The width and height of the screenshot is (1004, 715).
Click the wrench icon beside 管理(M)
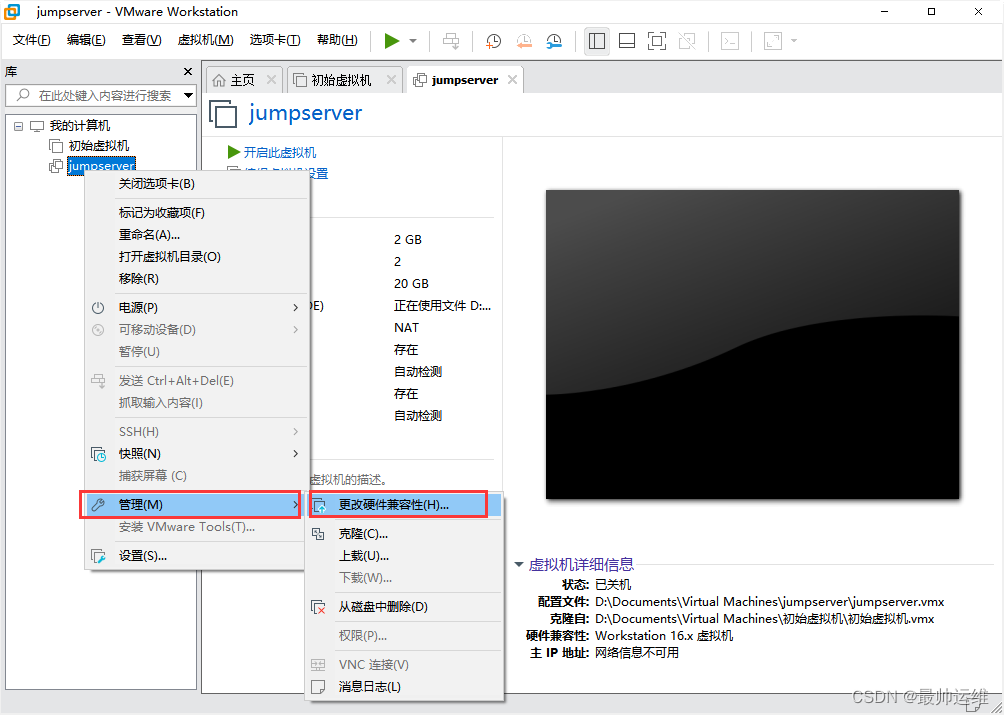coord(98,504)
